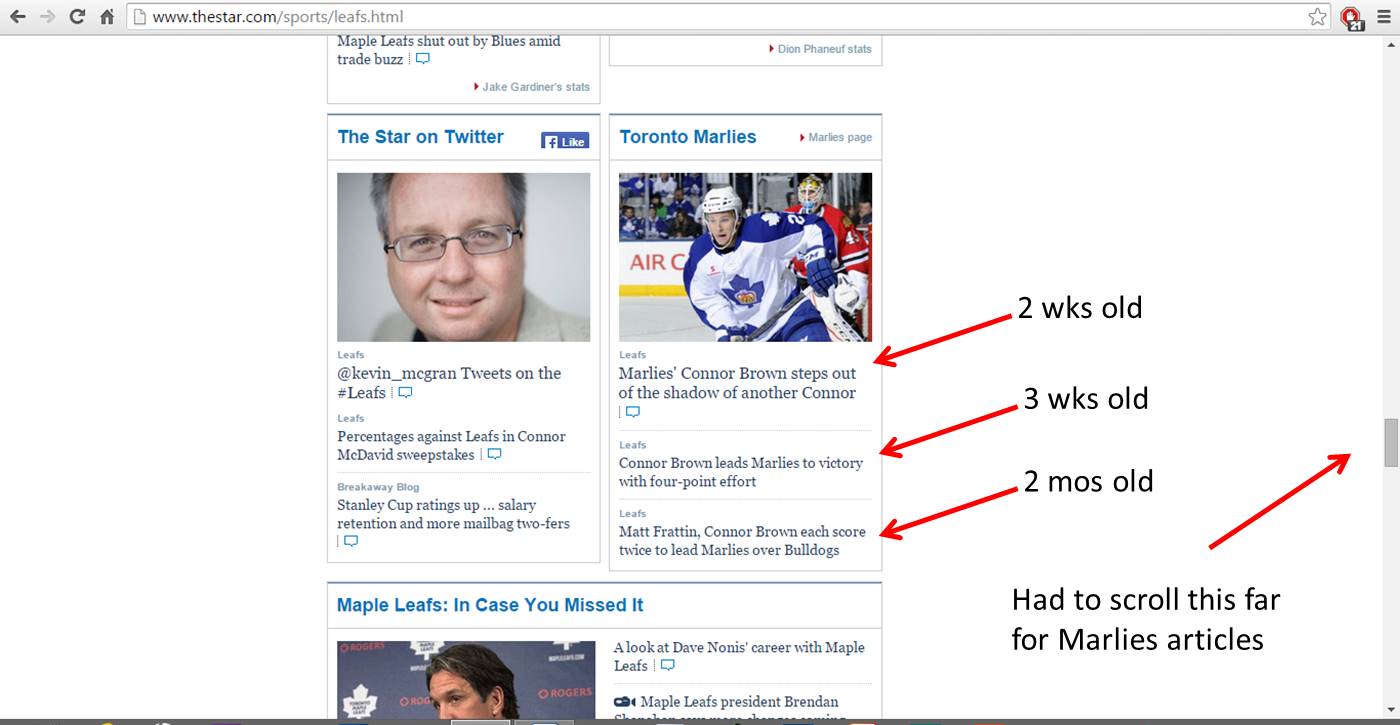Image resolution: width=1400 pixels, height=725 pixels.
Task: Open the Marlies page link
Action: (839, 137)
